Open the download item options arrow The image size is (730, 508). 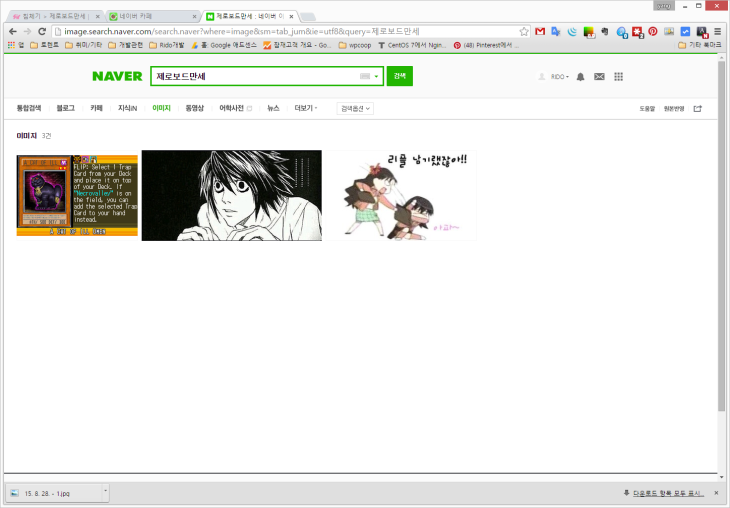tap(105, 491)
